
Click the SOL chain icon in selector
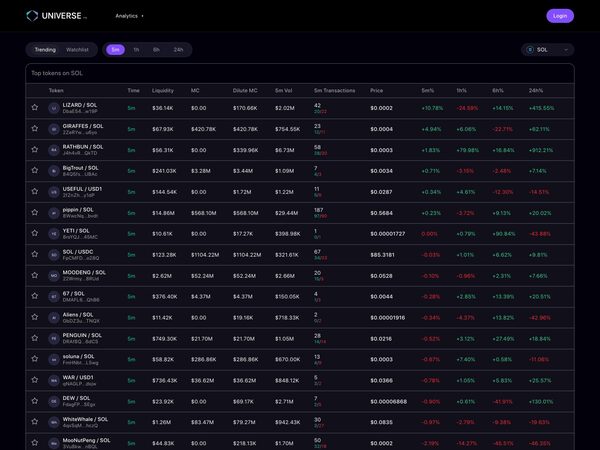[530, 50]
